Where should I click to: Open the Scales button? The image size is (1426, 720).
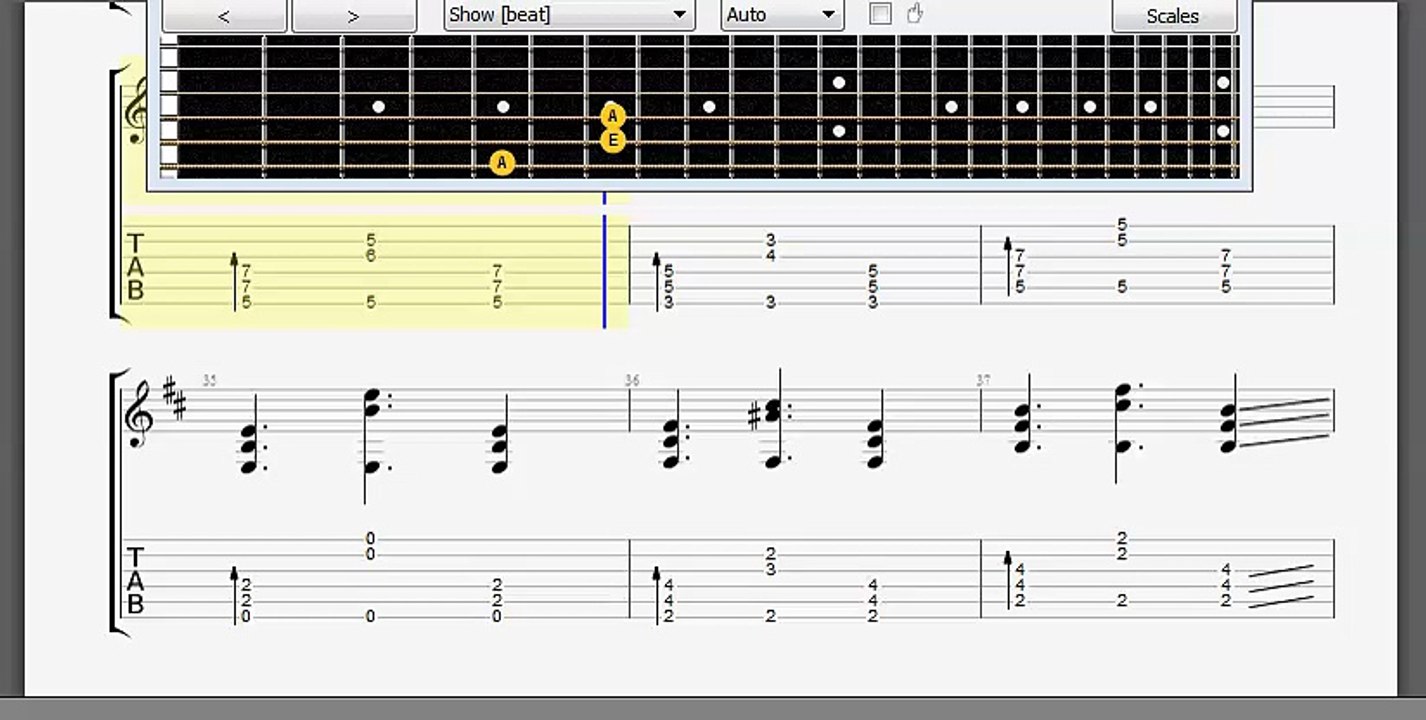[1173, 16]
